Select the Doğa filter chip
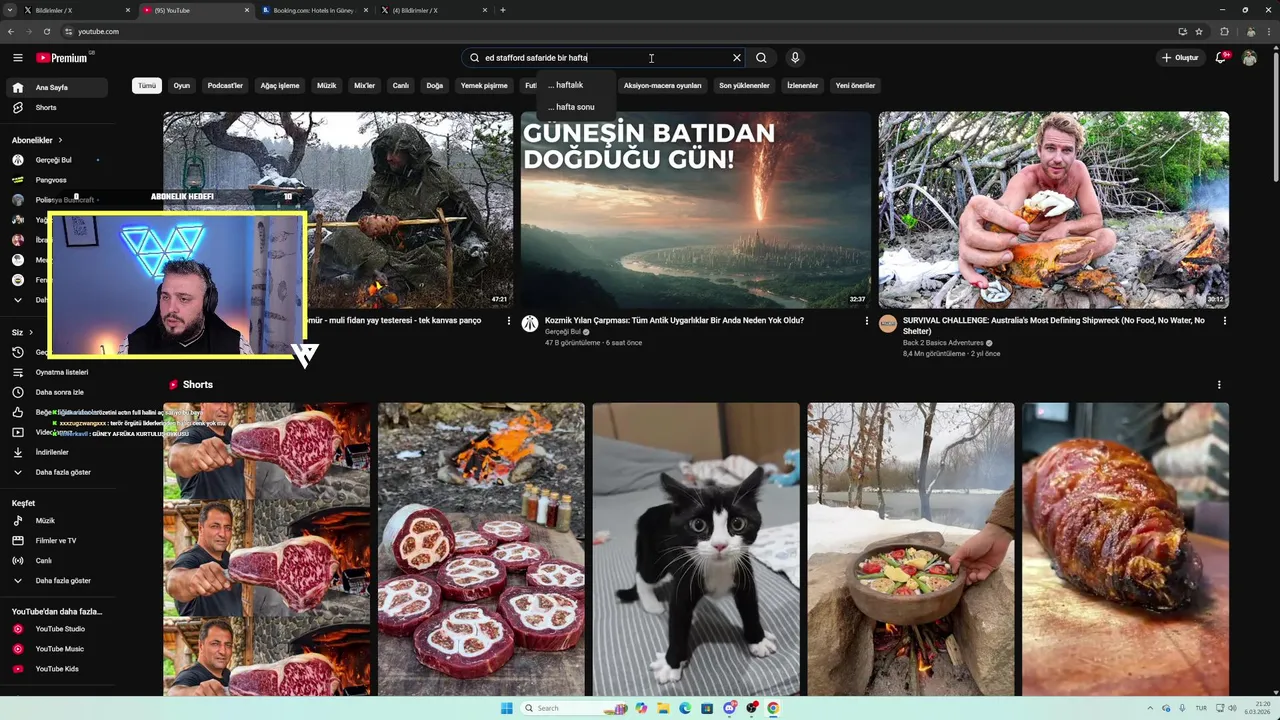The height and width of the screenshot is (720, 1280). [435, 86]
